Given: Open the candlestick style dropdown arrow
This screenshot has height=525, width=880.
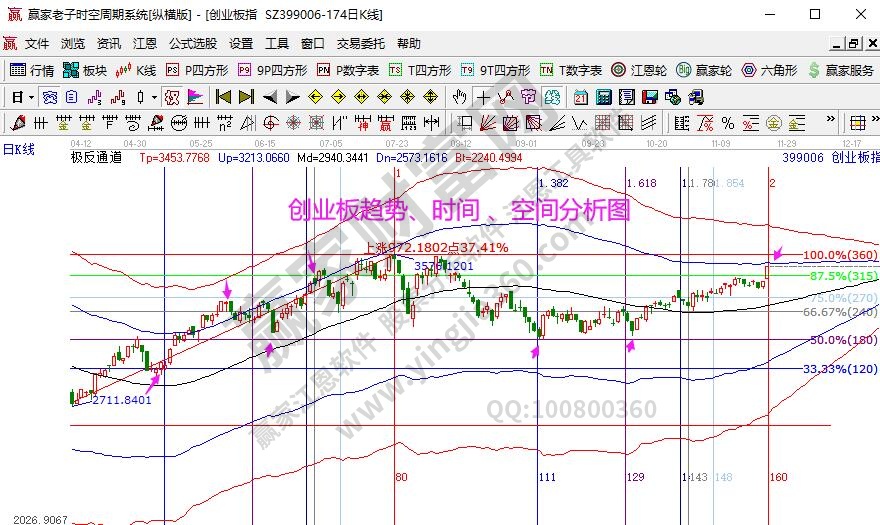Looking at the screenshot, I should click(x=153, y=97).
